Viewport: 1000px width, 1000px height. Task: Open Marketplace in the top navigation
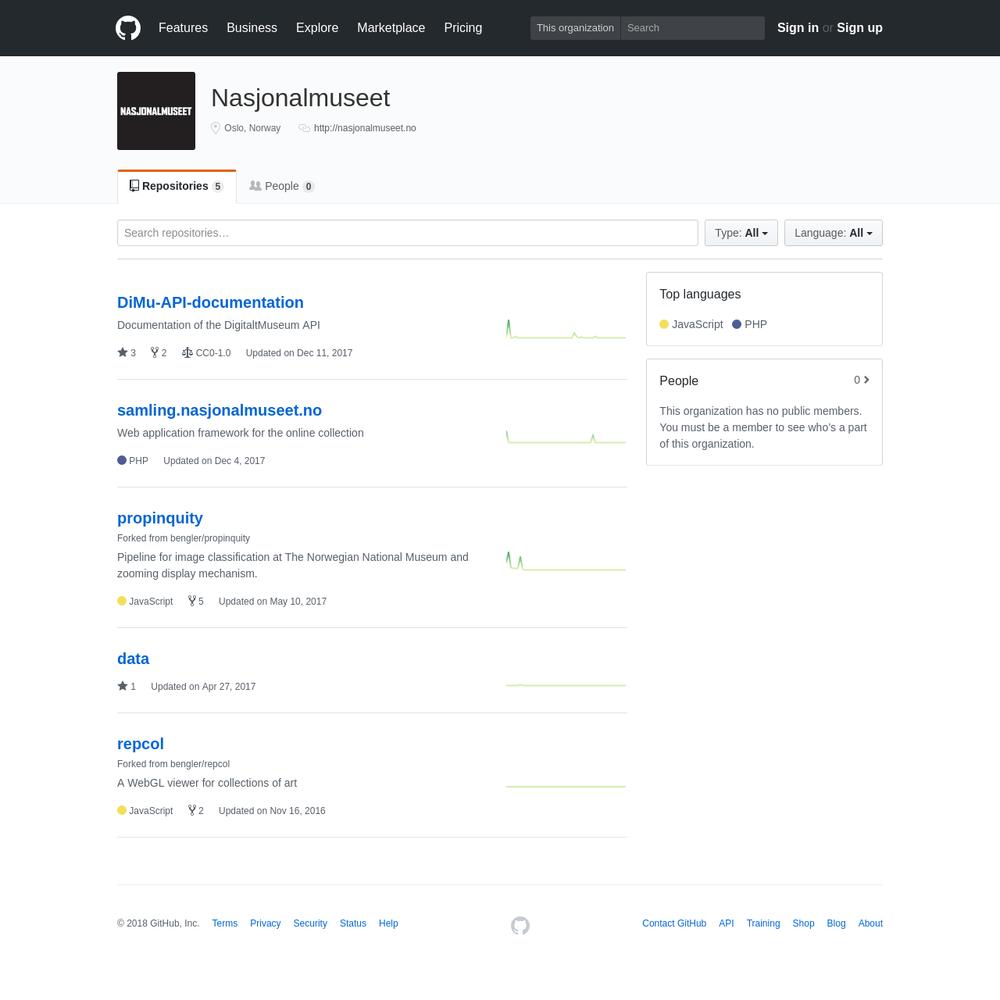[x=391, y=28]
